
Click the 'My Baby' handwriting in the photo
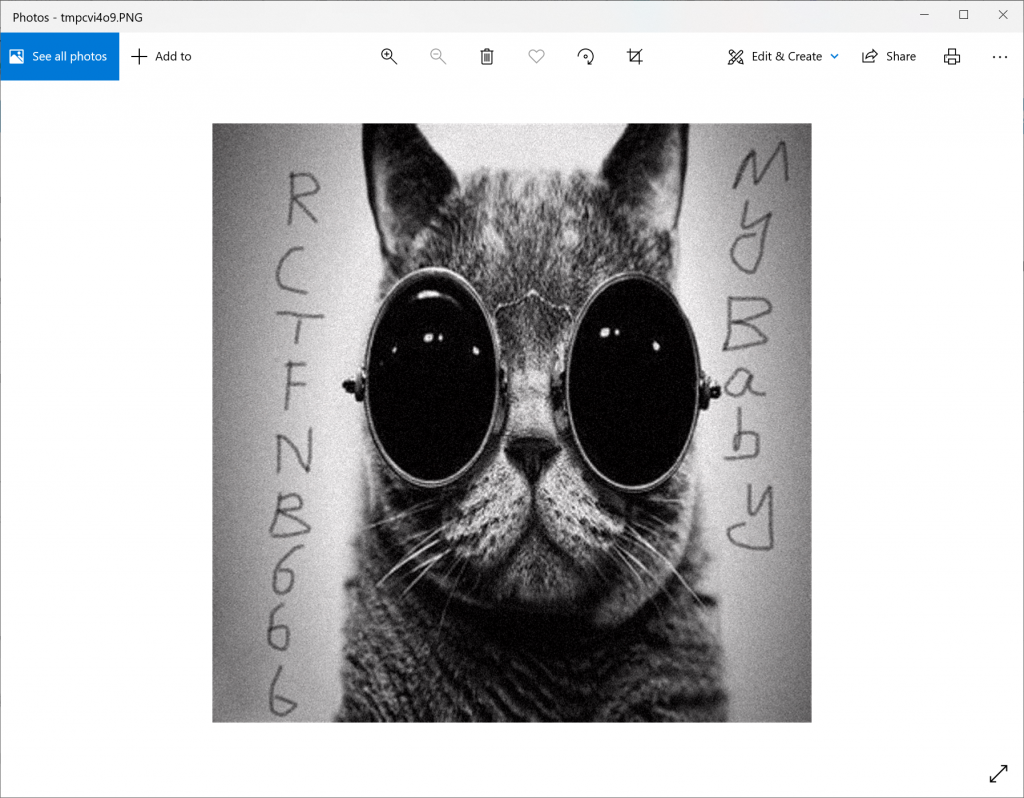753,350
